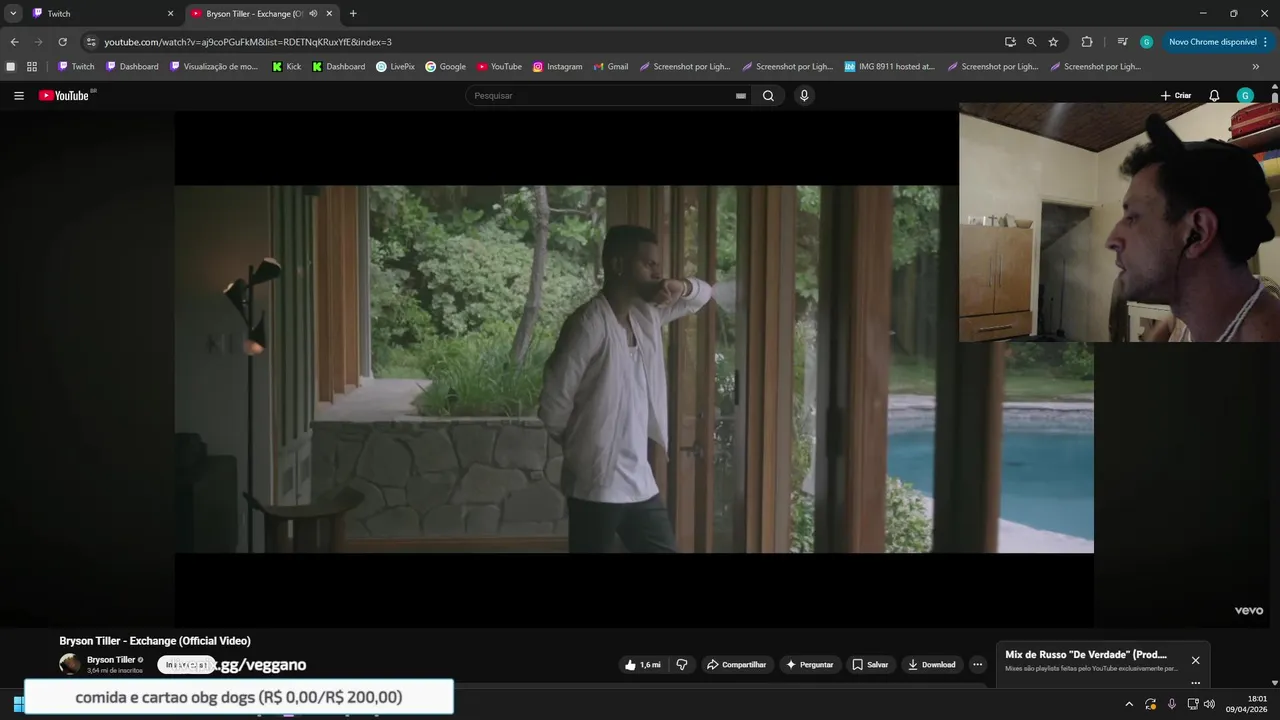Open the media control icon in toolbar
Image resolution: width=1280 pixels, height=720 pixels.
pyautogui.click(x=1122, y=42)
